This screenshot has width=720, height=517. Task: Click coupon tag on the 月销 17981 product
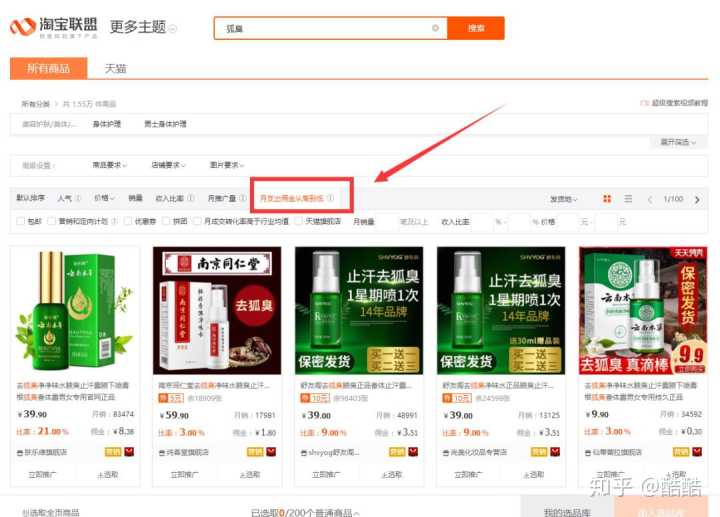pyautogui.click(x=171, y=398)
